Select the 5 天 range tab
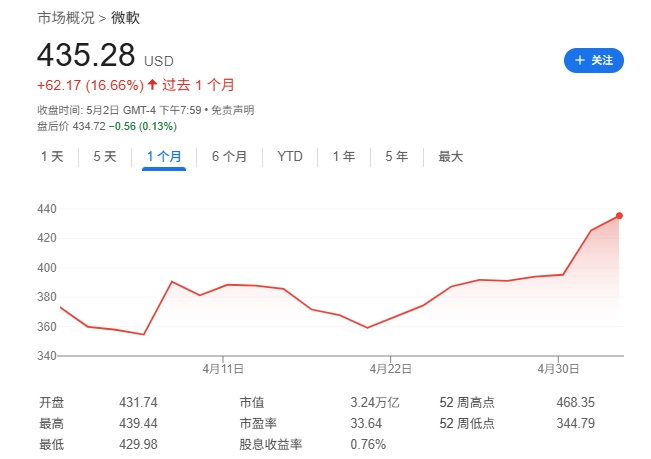Viewport: 651px width, 459px height. tap(104, 156)
